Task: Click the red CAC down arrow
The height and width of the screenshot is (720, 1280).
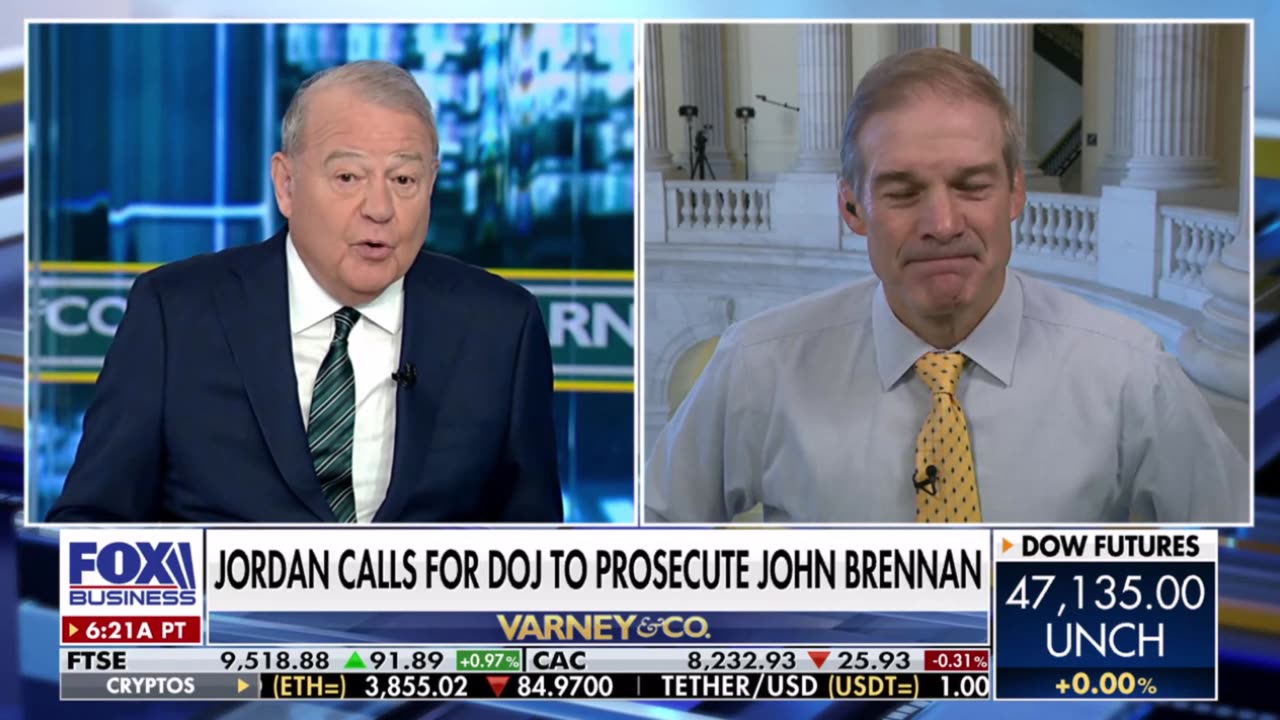Action: click(819, 660)
